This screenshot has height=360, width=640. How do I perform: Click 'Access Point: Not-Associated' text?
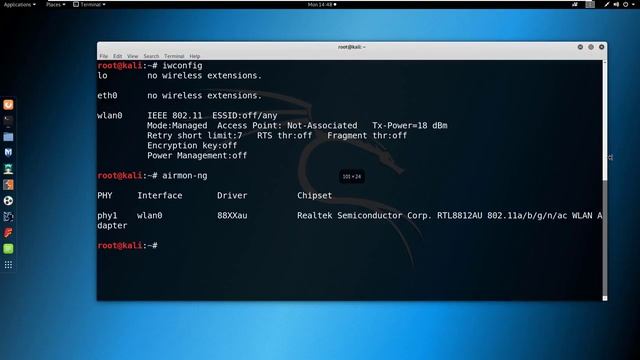pos(287,126)
